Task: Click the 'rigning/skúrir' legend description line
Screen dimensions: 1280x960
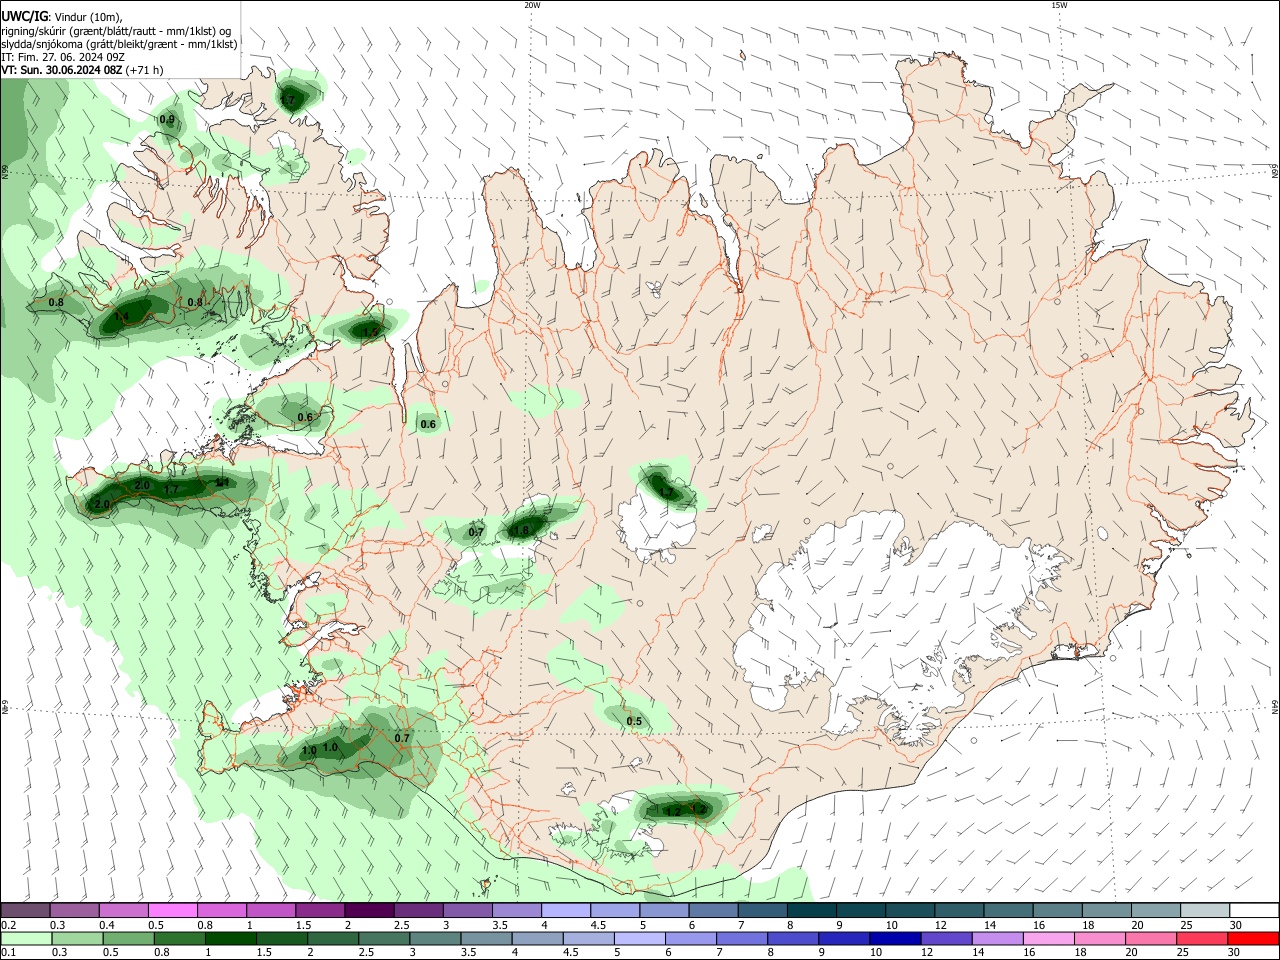Action: (117, 31)
